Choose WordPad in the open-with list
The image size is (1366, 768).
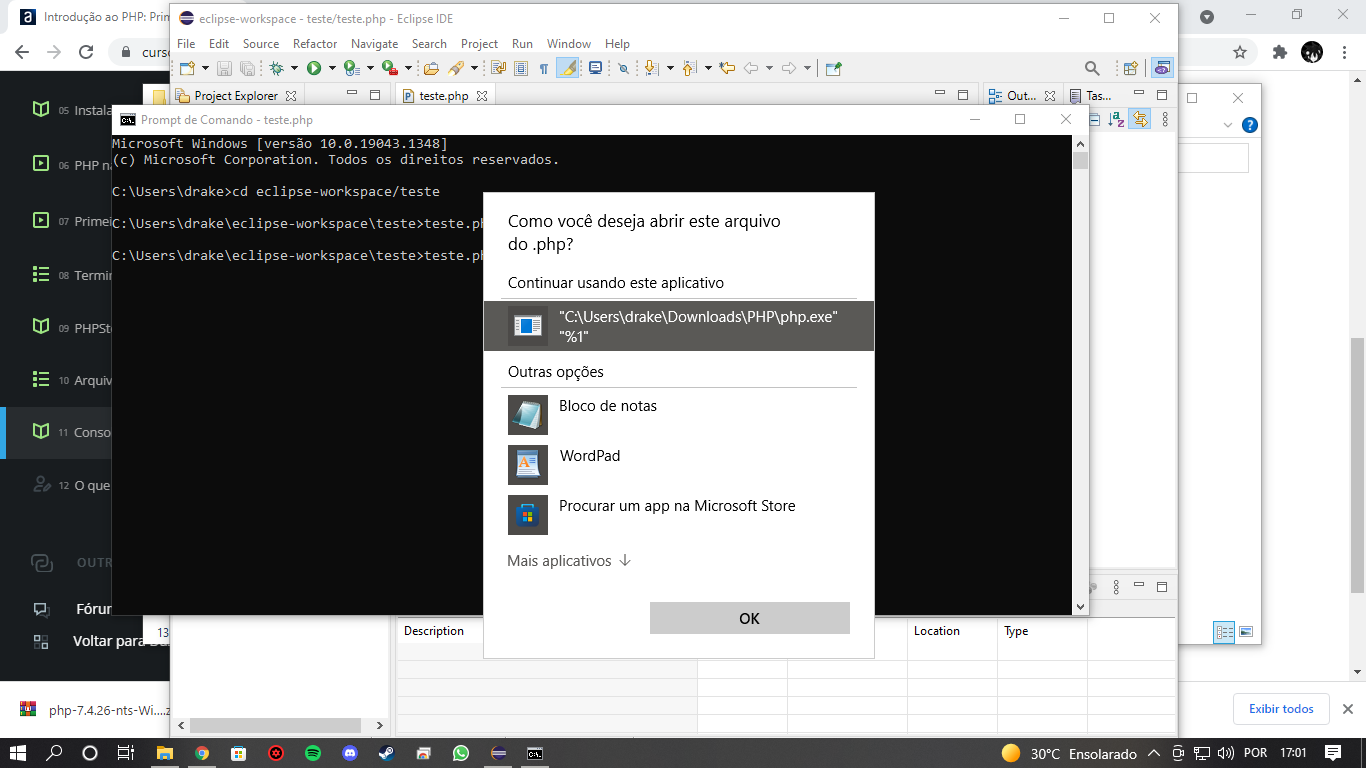coord(679,464)
